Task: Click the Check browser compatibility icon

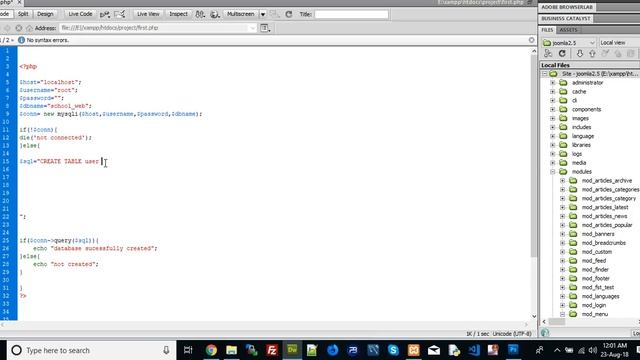Action: click(120, 14)
